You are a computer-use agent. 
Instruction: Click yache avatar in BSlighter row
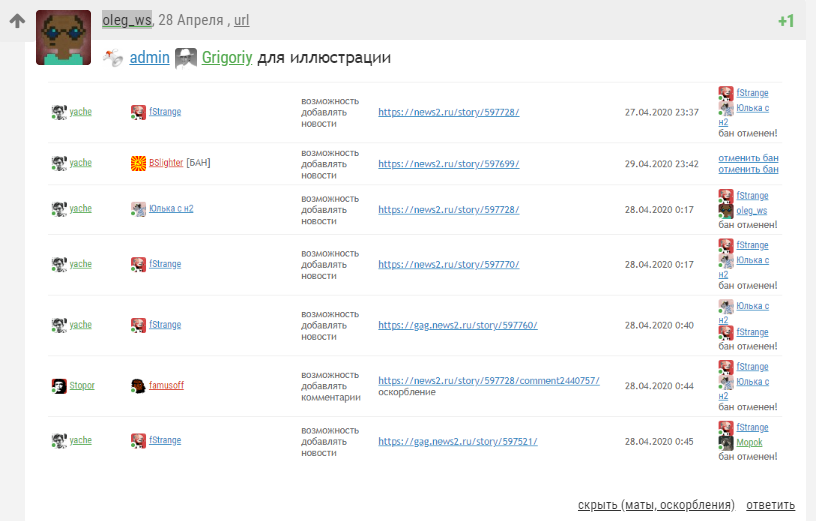[x=59, y=163]
